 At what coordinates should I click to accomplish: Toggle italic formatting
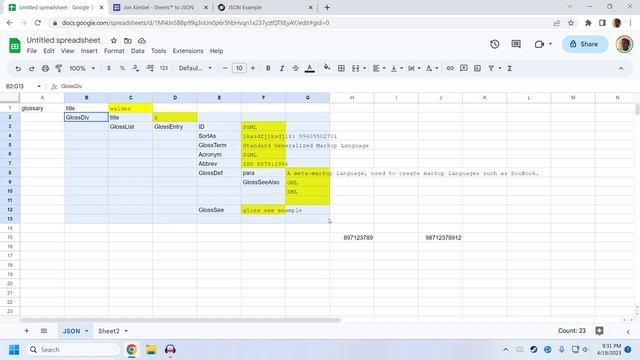(282, 69)
